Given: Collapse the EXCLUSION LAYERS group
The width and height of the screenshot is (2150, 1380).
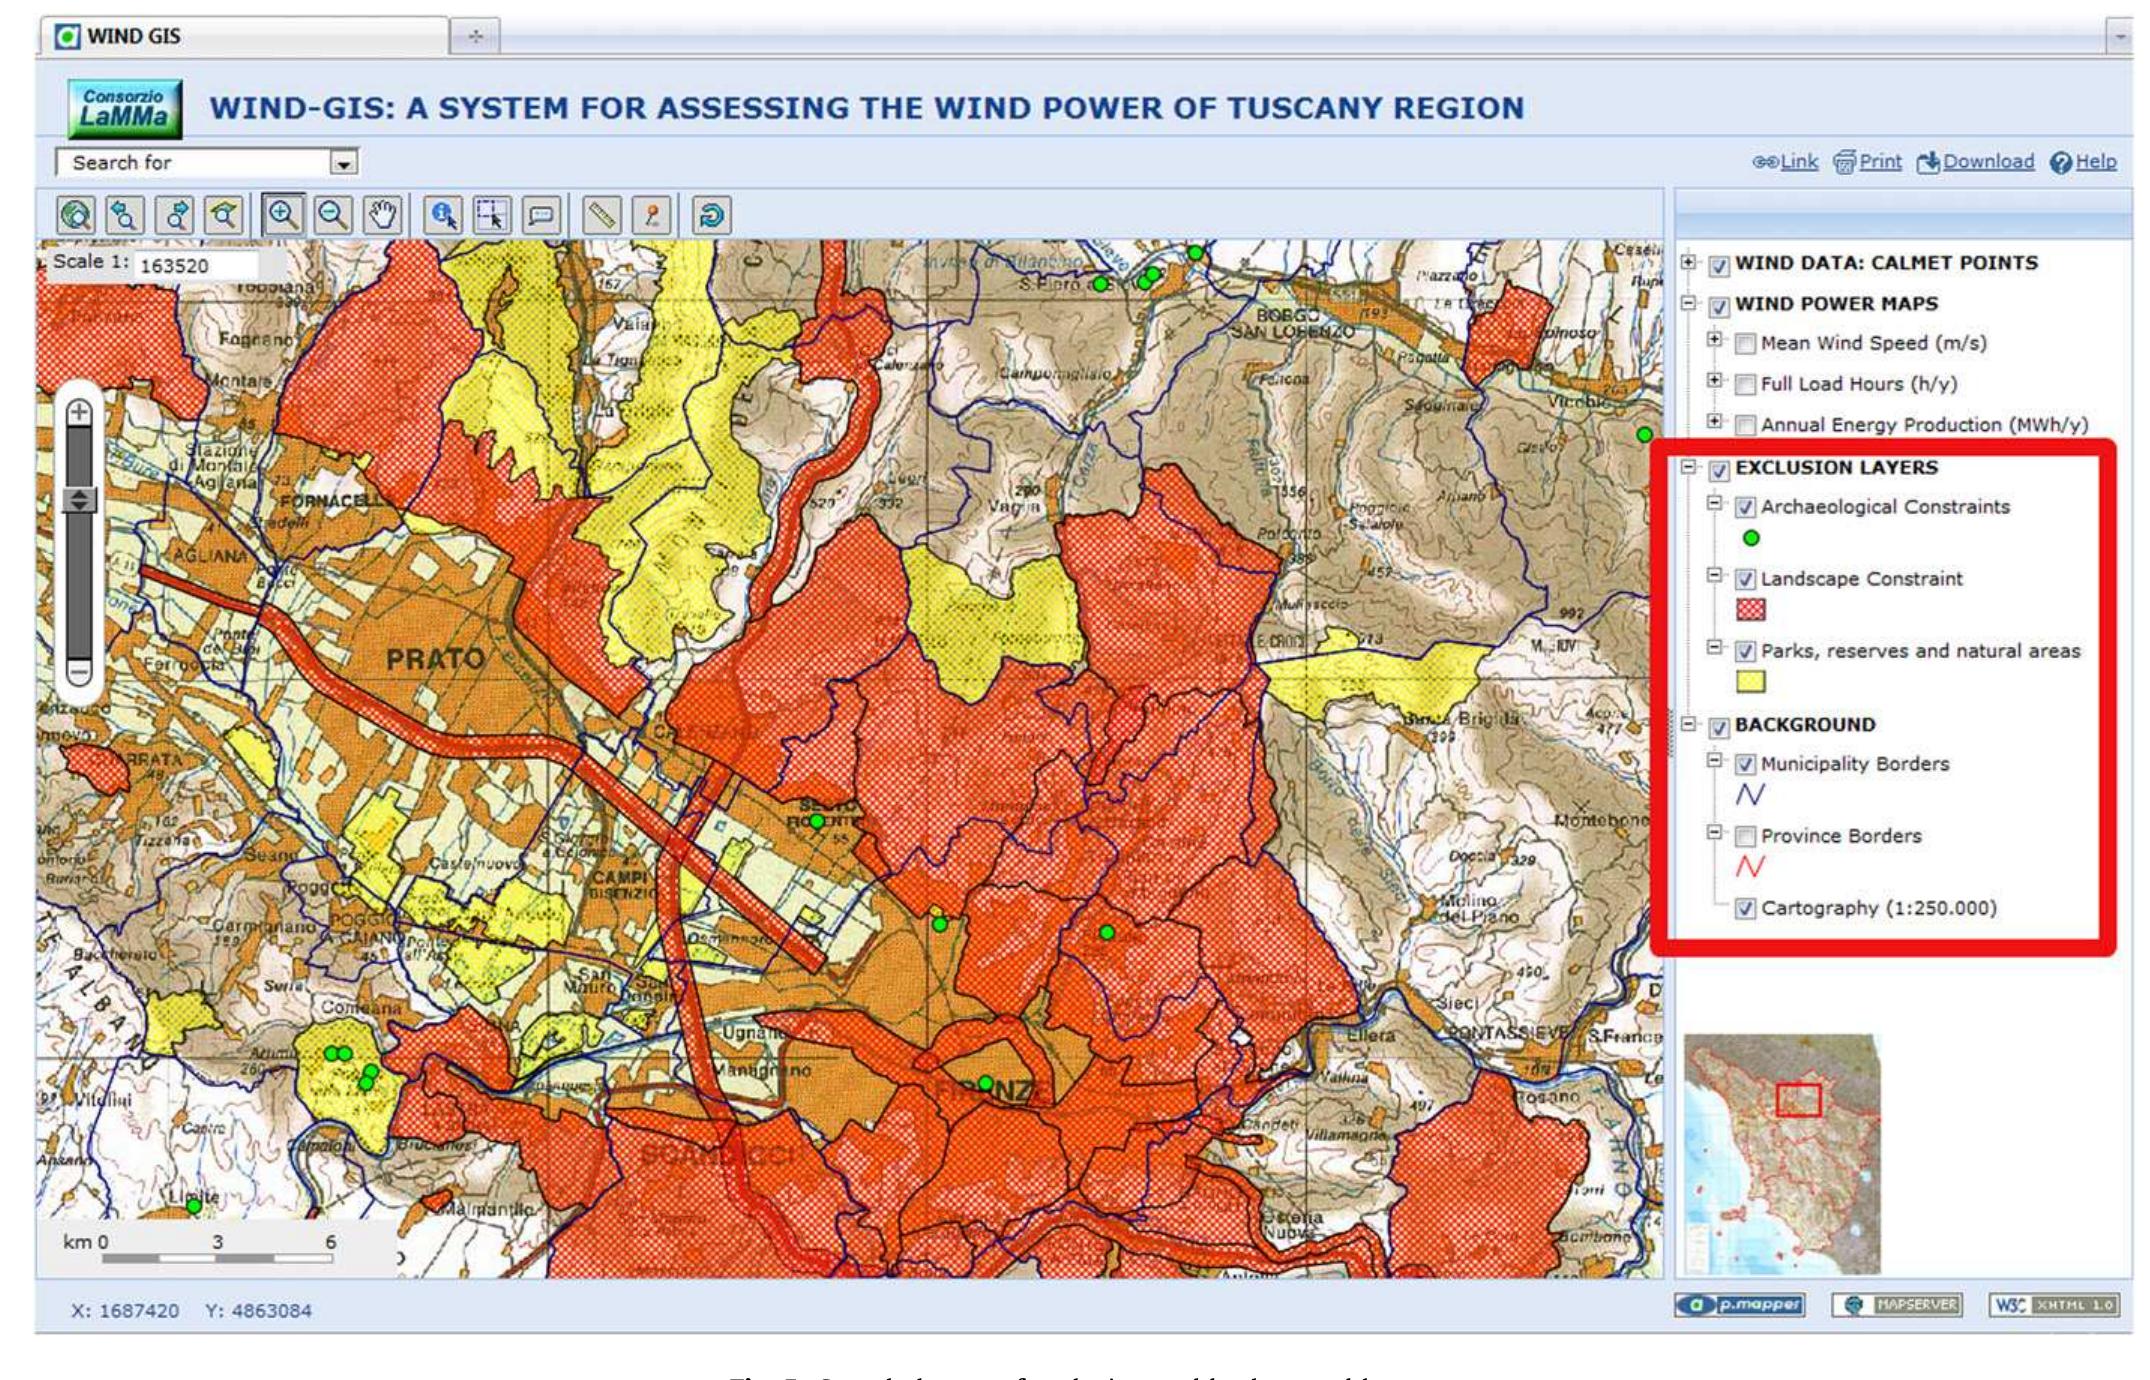Looking at the screenshot, I should tap(1689, 467).
